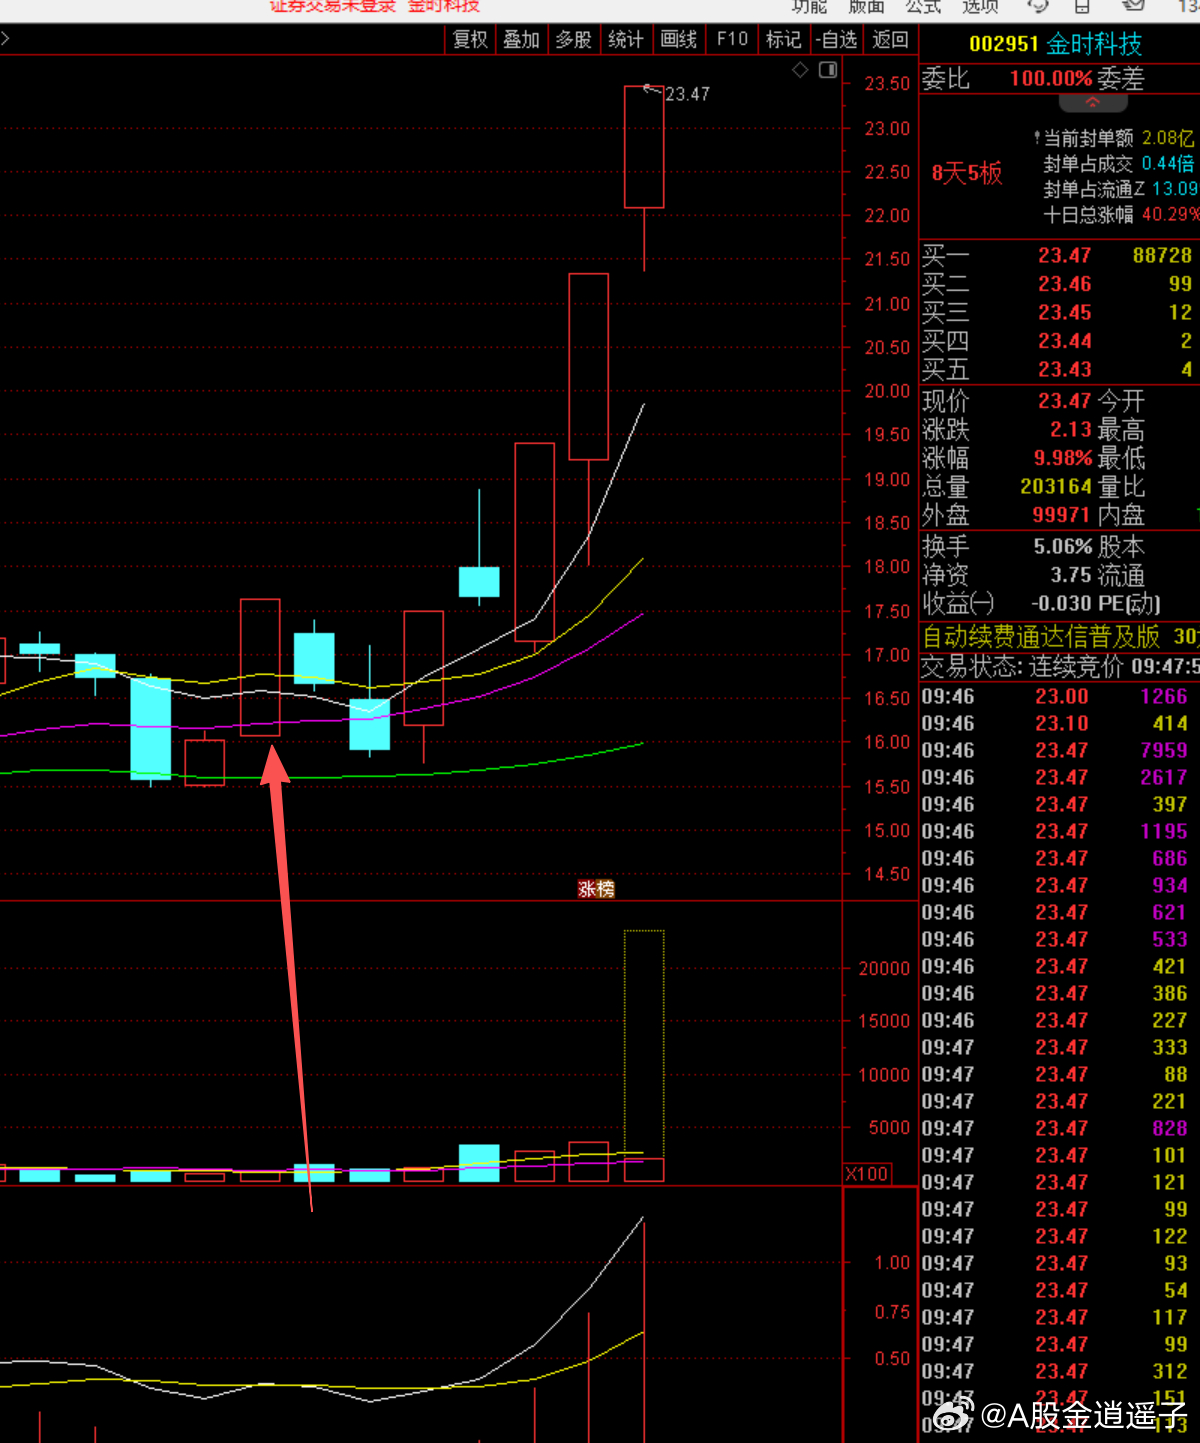Open the 叠加 overlay option
The height and width of the screenshot is (1443, 1200).
521,40
